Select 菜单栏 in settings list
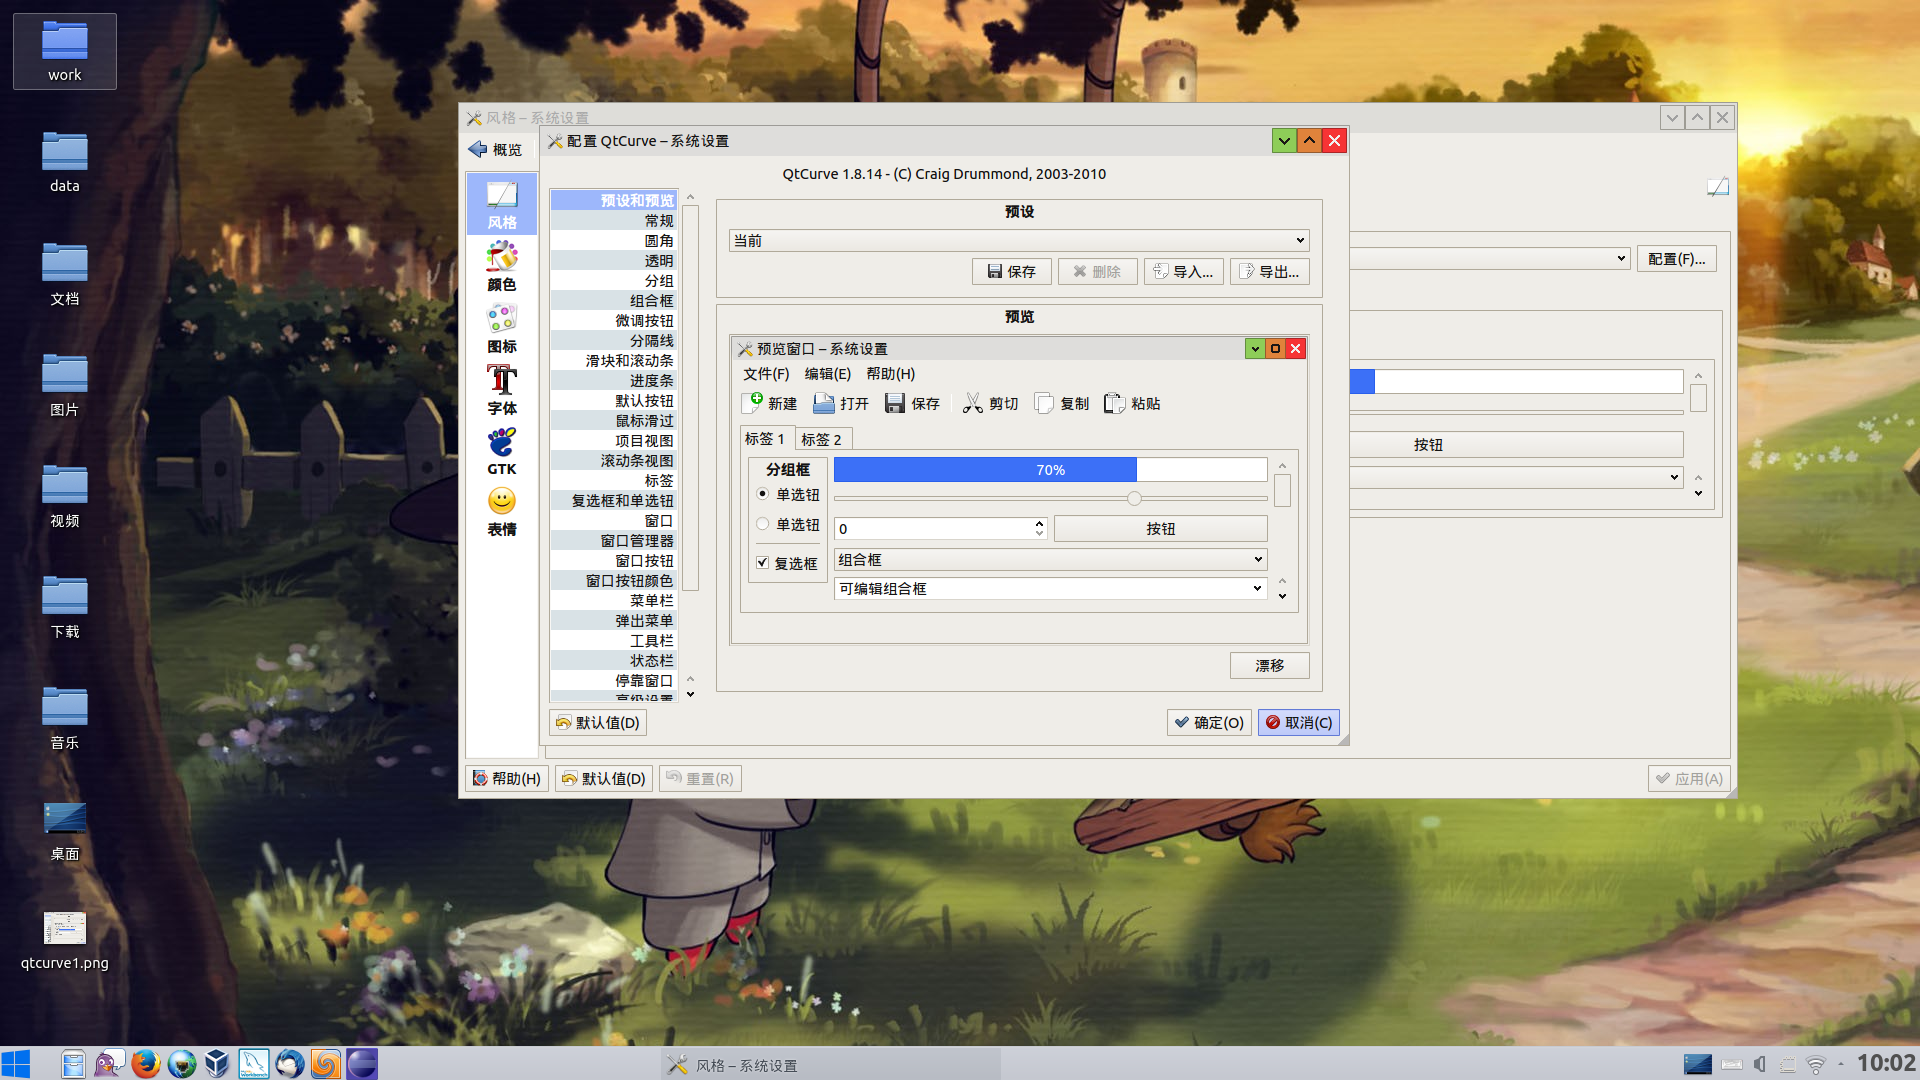This screenshot has height=1080, width=1920. coord(613,600)
